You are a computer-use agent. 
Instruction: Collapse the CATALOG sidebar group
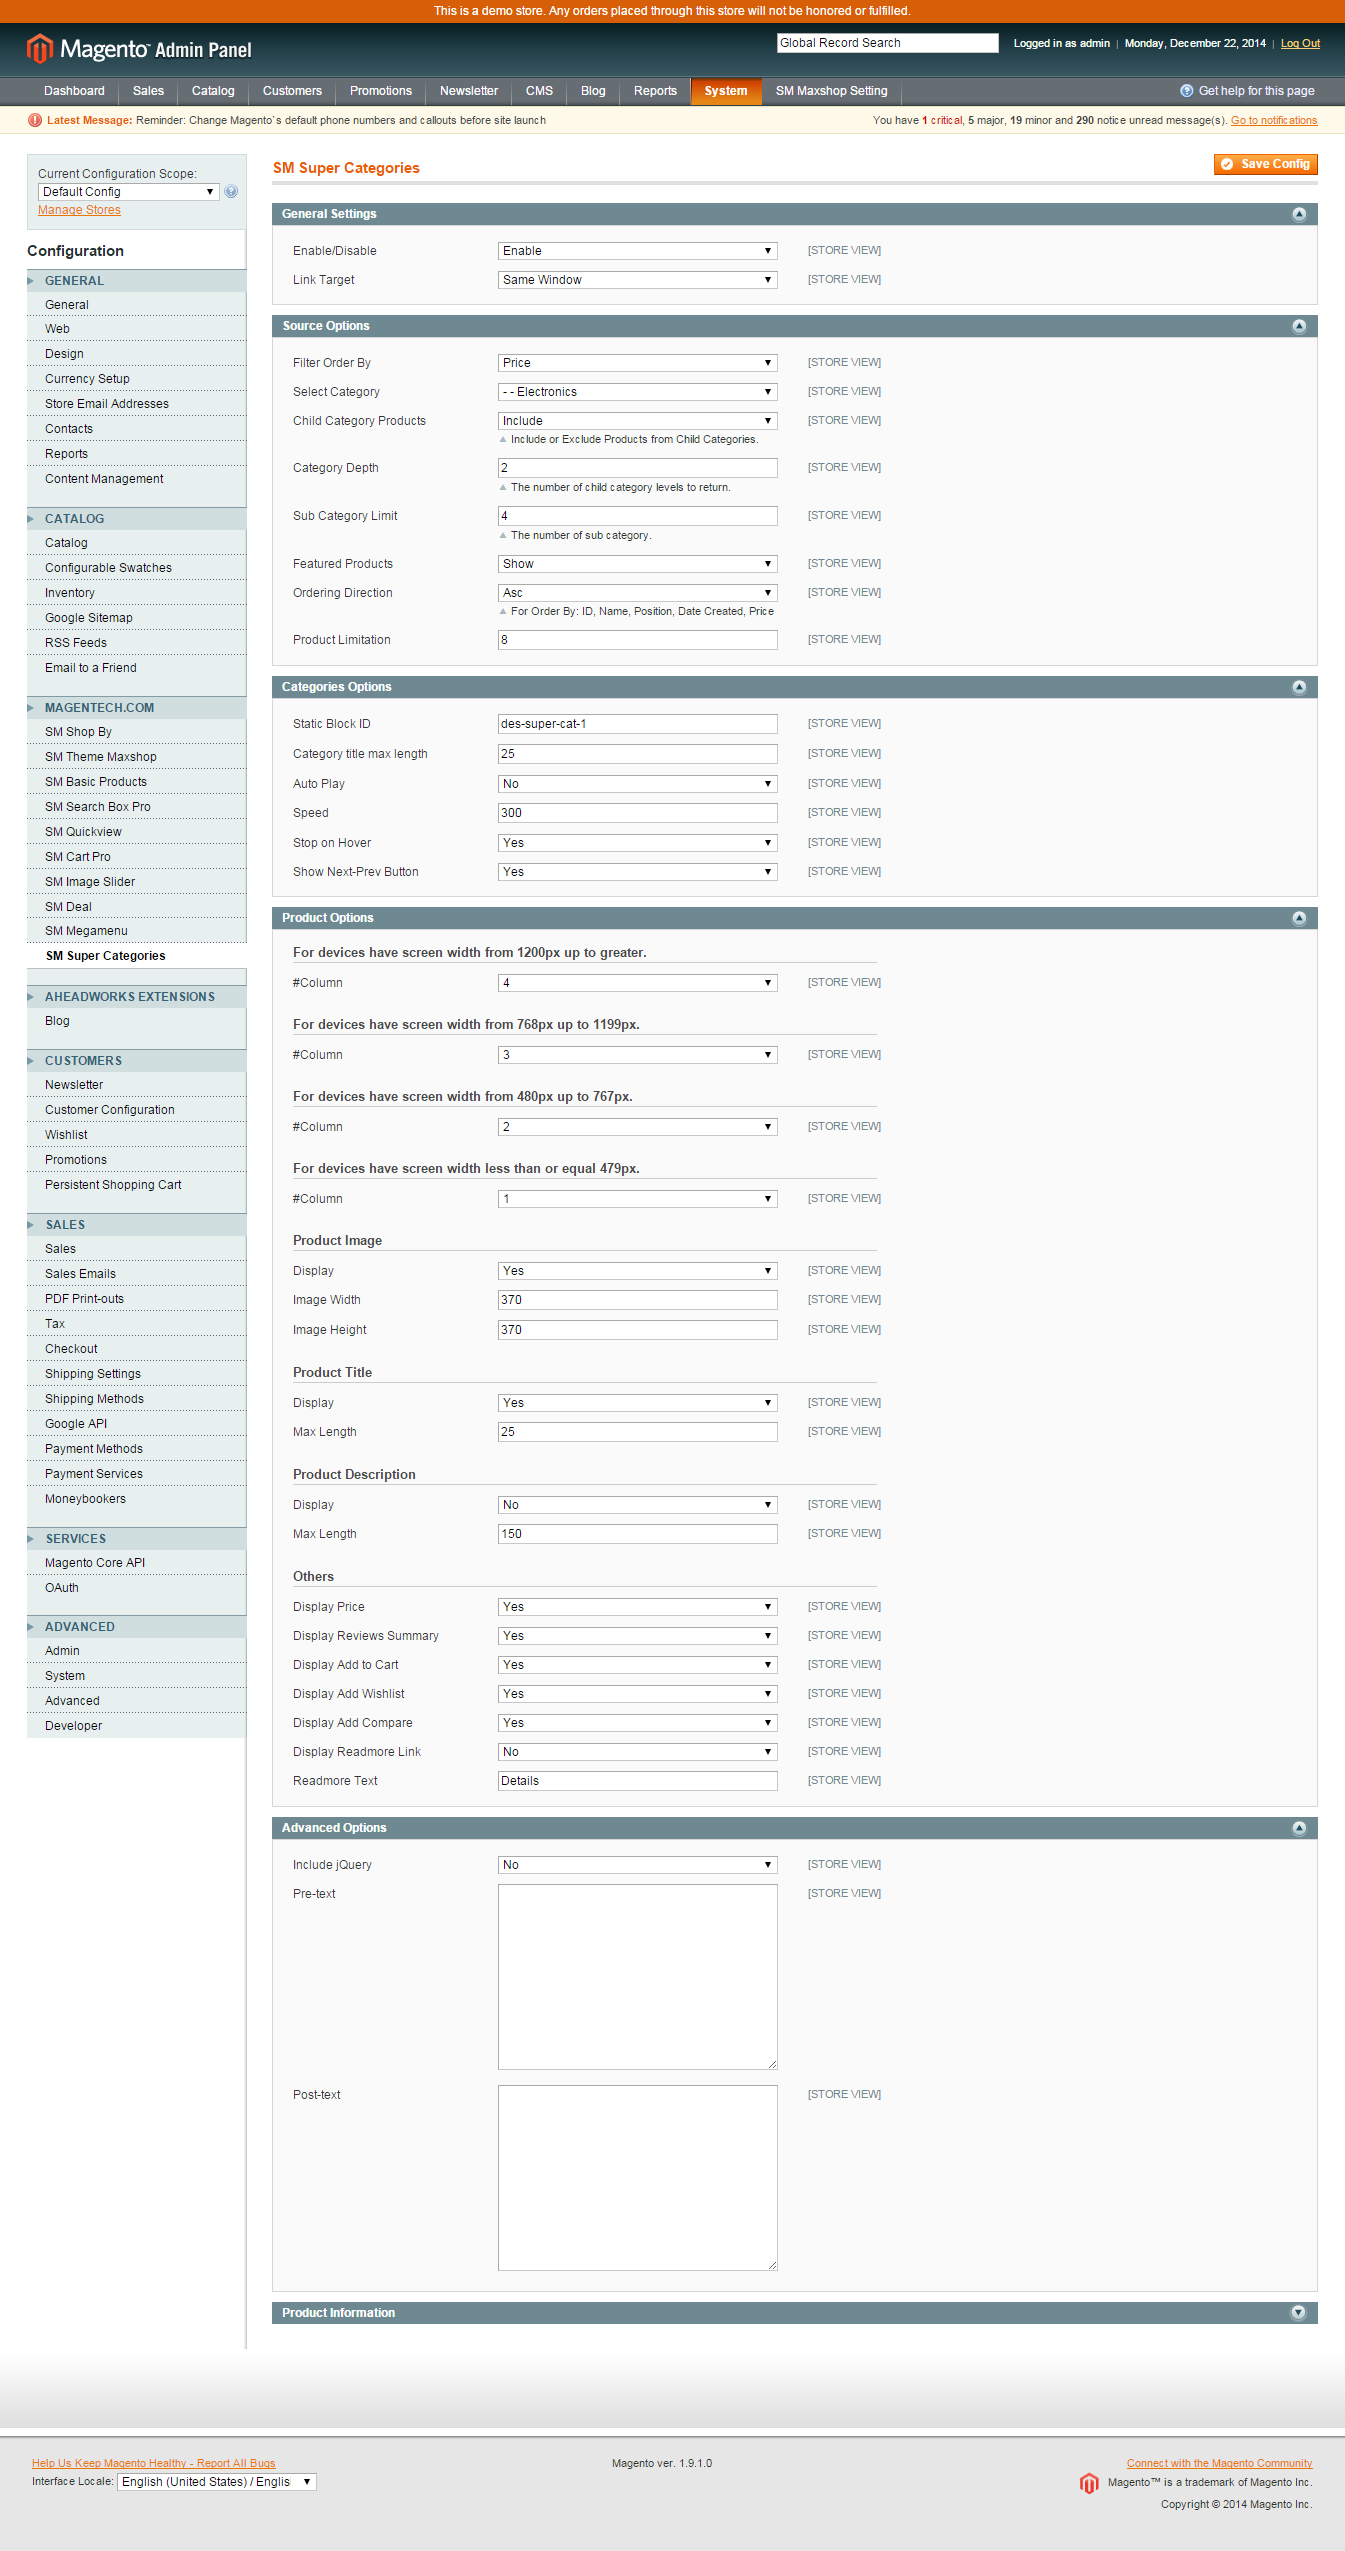pyautogui.click(x=136, y=519)
